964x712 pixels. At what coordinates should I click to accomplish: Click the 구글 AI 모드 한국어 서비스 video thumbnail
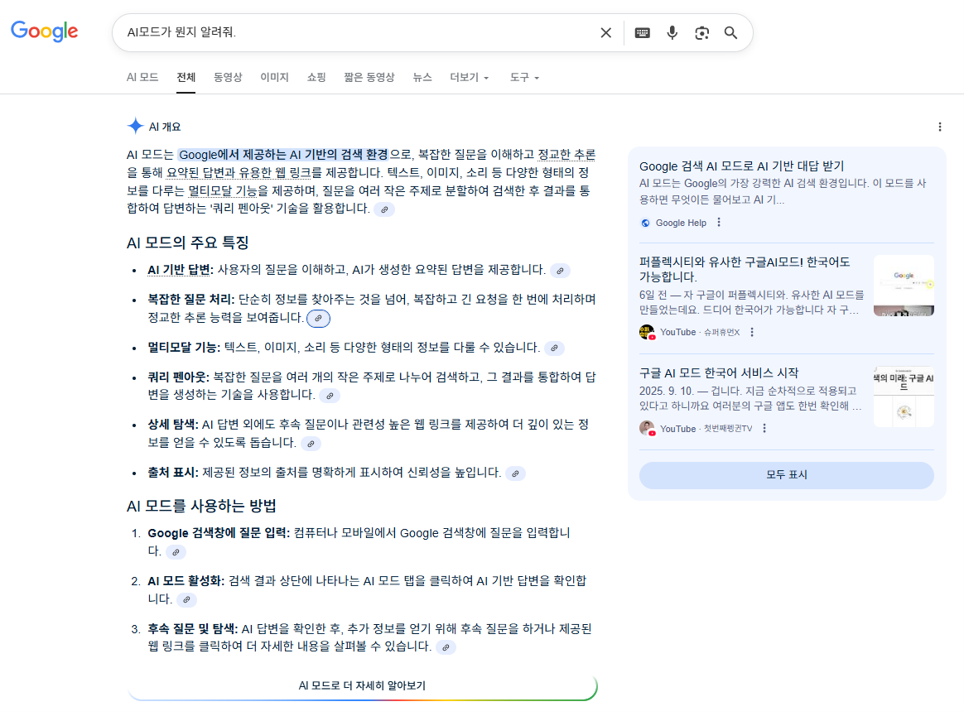click(x=904, y=397)
